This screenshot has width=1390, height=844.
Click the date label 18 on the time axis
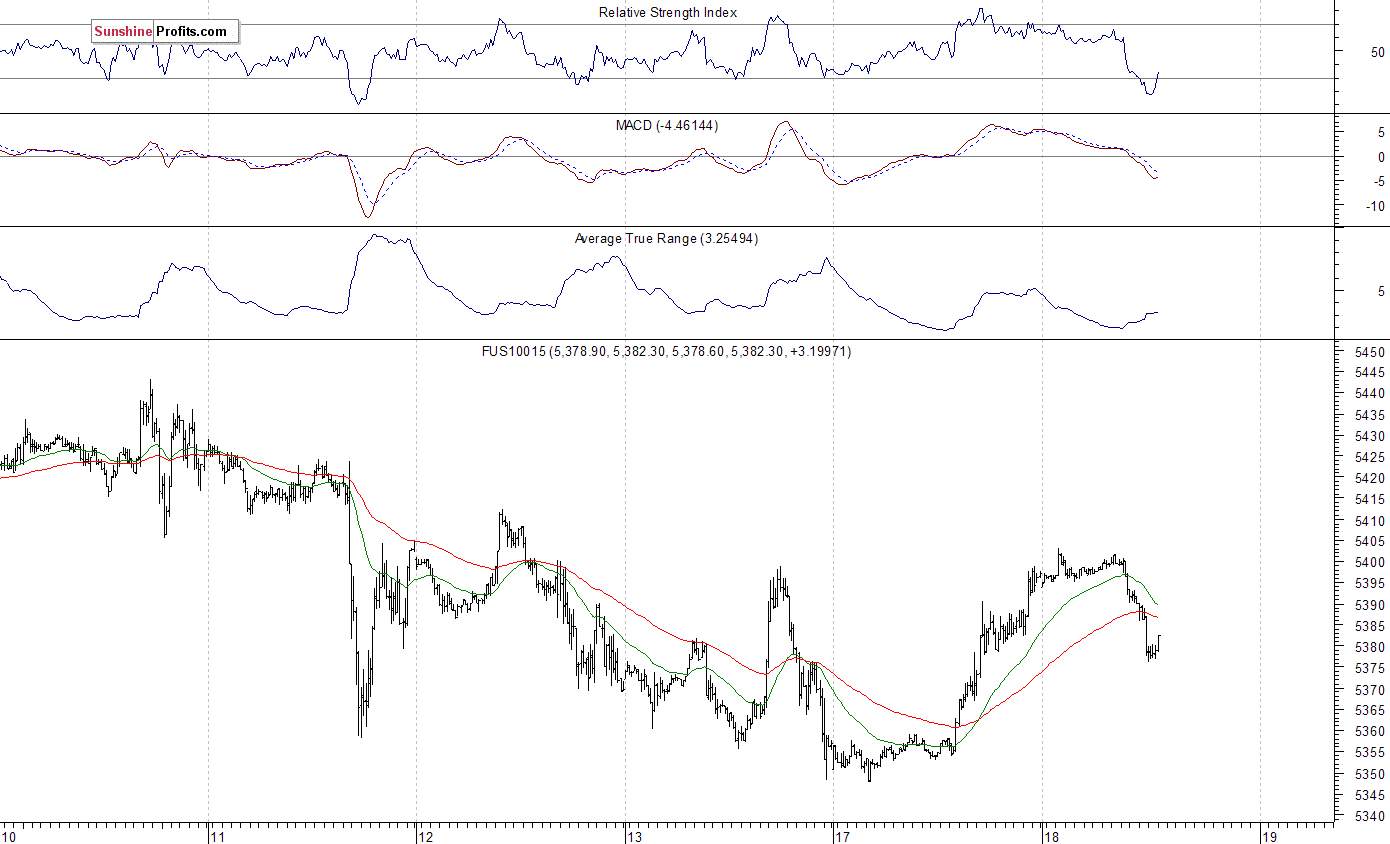point(1053,836)
